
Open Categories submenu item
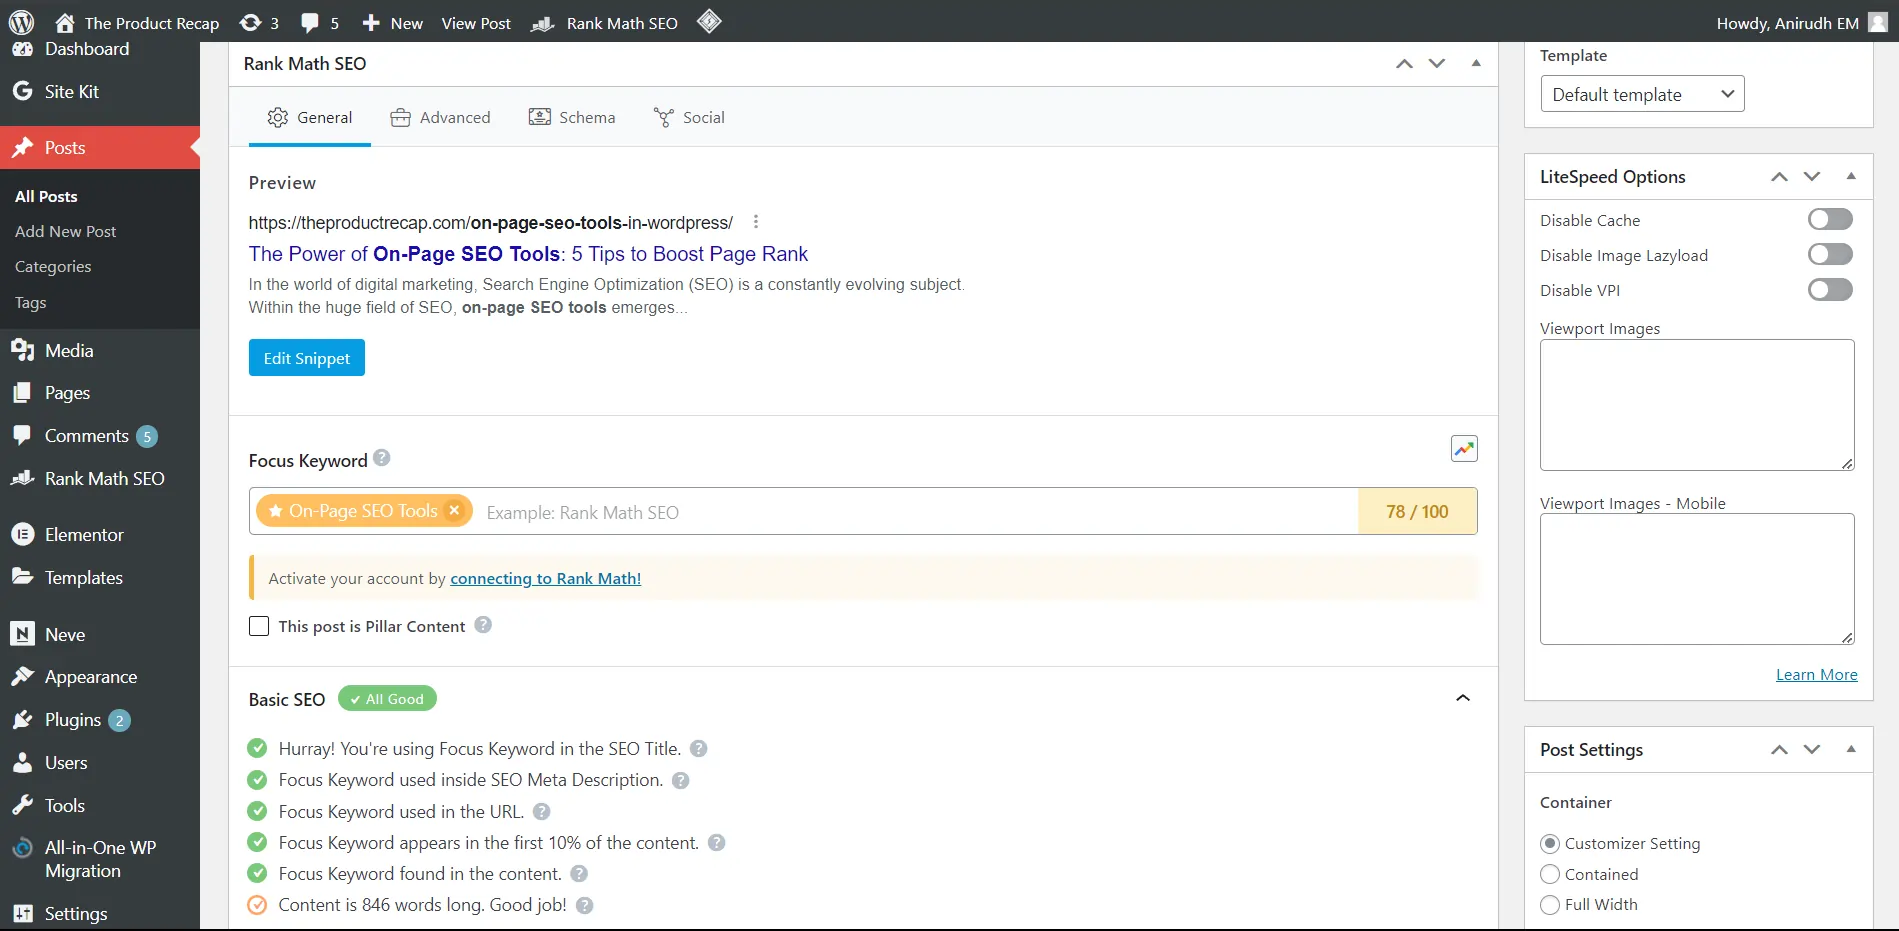[53, 266]
